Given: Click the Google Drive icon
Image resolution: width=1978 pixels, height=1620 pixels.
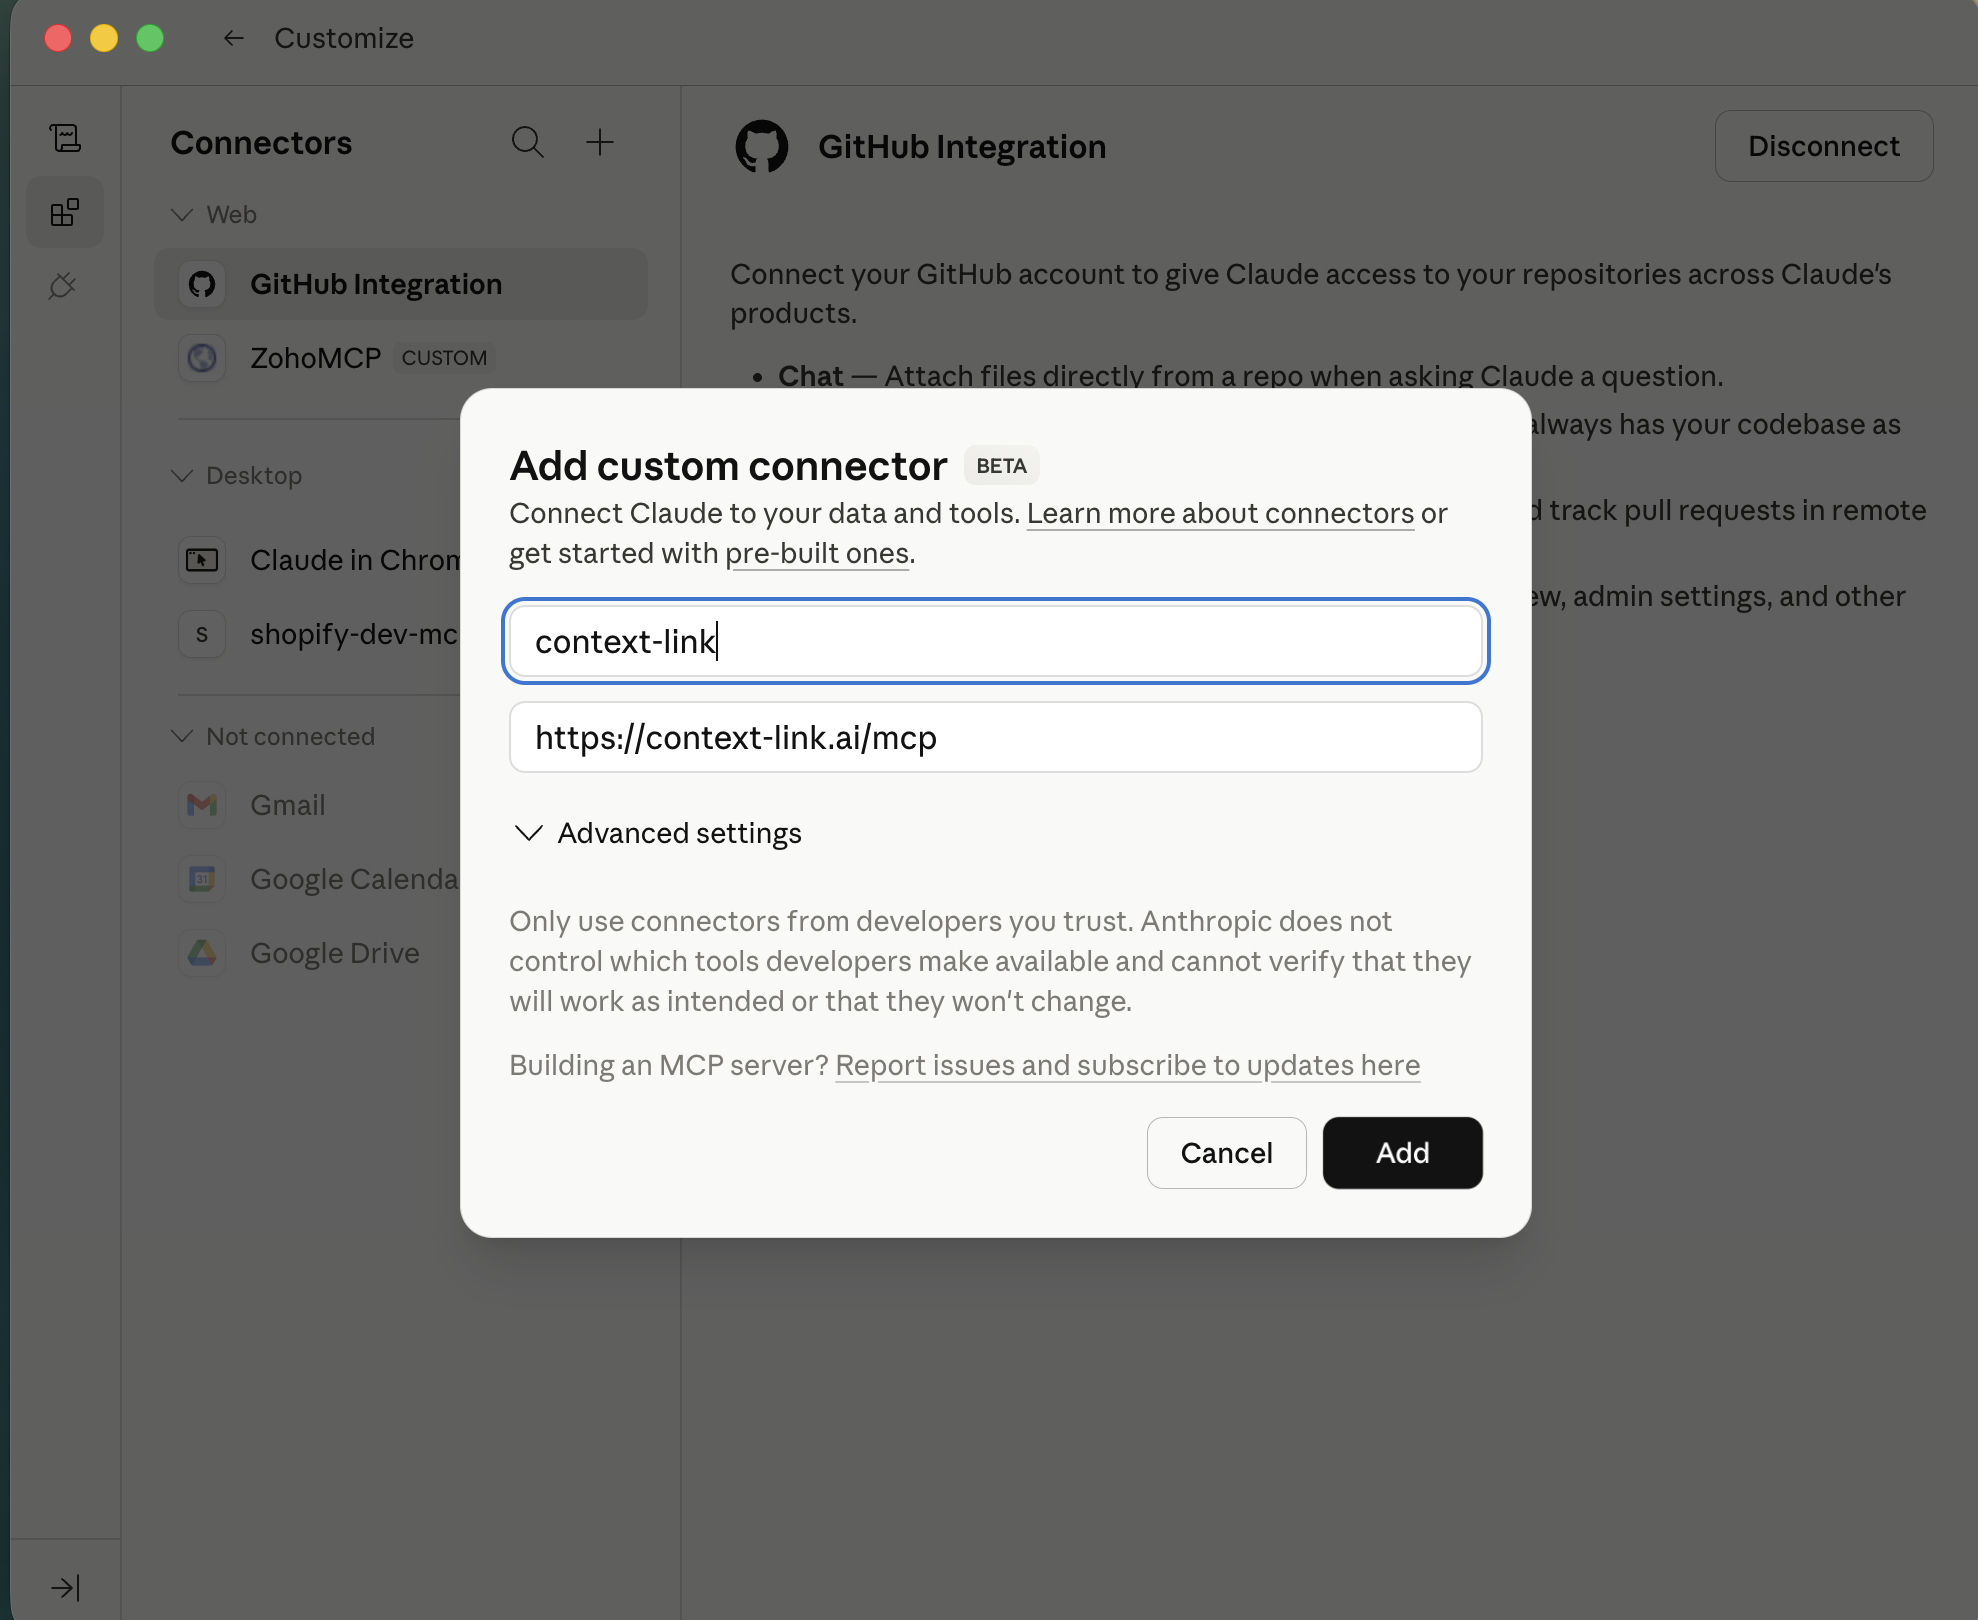Looking at the screenshot, I should 202,953.
